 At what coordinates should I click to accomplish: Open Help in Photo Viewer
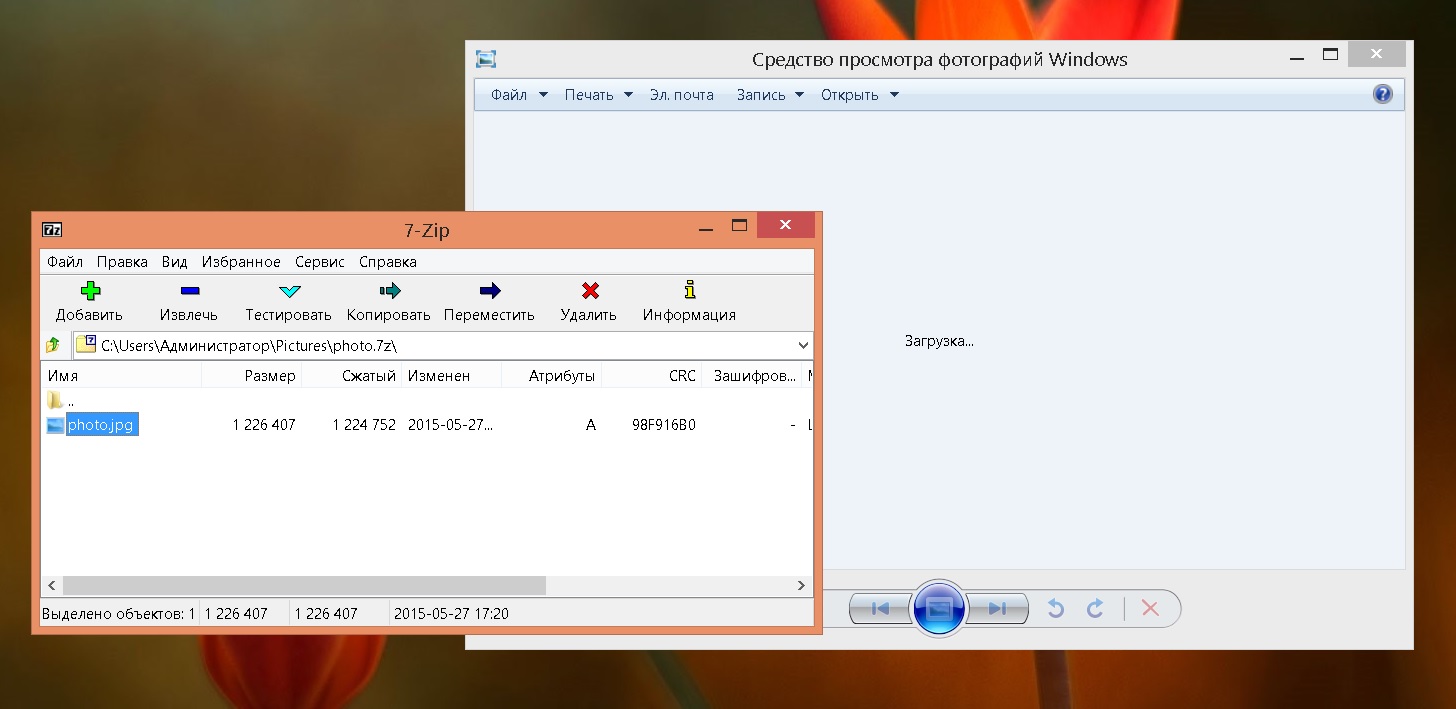pos(1383,94)
